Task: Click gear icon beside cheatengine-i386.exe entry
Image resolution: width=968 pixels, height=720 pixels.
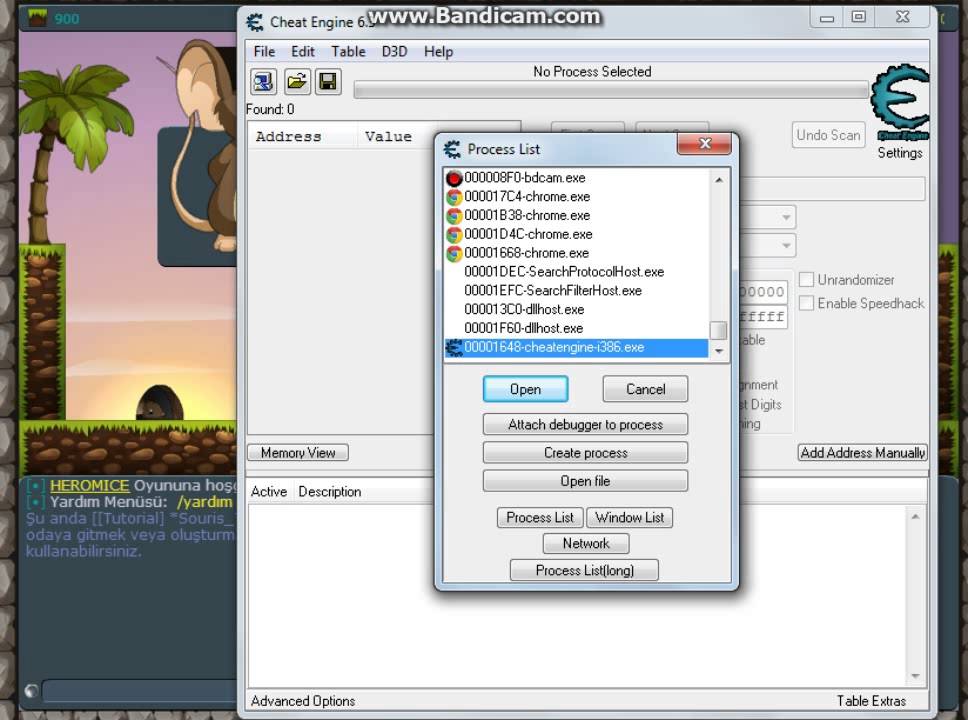Action: click(x=454, y=348)
